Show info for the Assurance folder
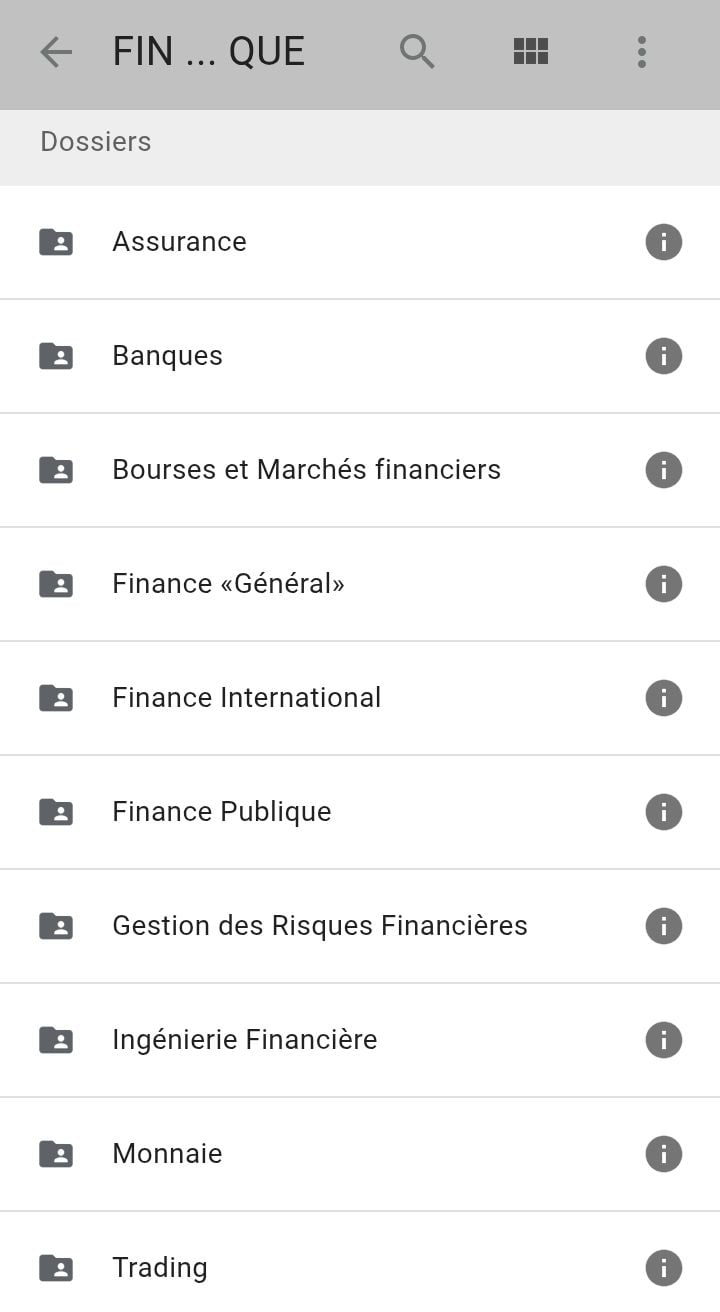720x1312 pixels. pos(664,242)
